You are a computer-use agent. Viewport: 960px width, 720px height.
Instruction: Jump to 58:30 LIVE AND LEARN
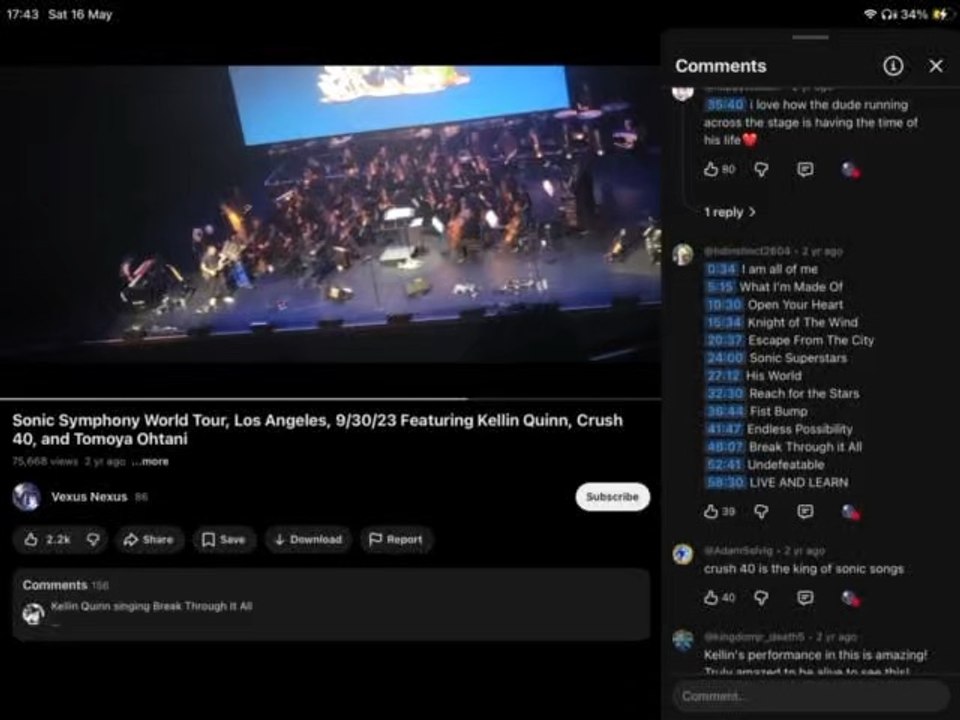(726, 482)
